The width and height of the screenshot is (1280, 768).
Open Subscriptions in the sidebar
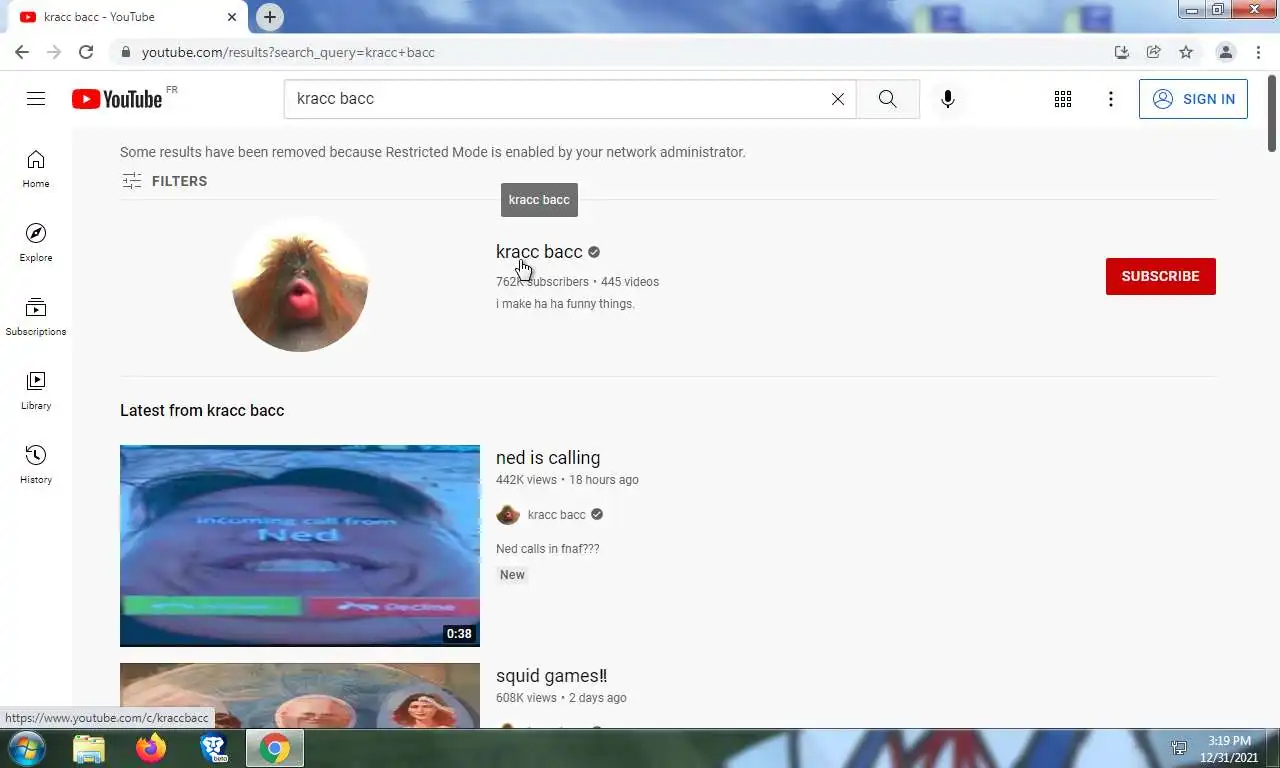(36, 317)
